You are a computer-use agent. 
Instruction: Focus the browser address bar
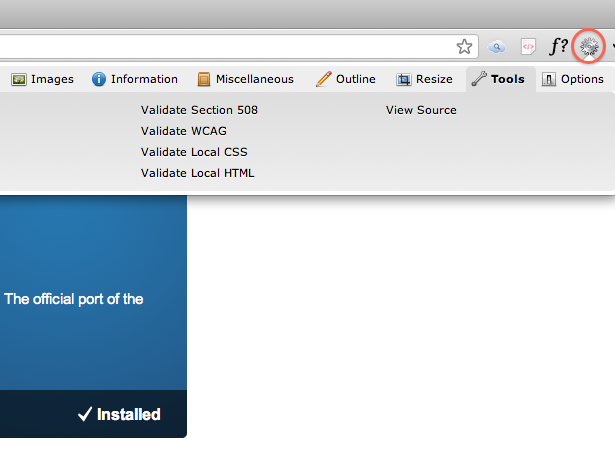(x=238, y=47)
